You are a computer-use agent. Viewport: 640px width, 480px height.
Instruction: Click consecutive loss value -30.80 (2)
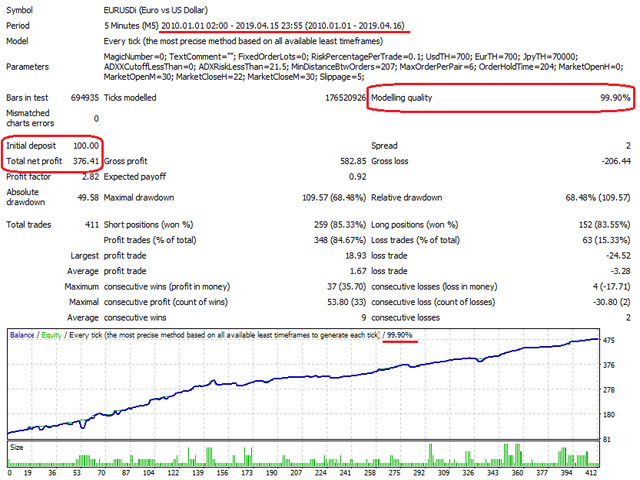[611, 302]
